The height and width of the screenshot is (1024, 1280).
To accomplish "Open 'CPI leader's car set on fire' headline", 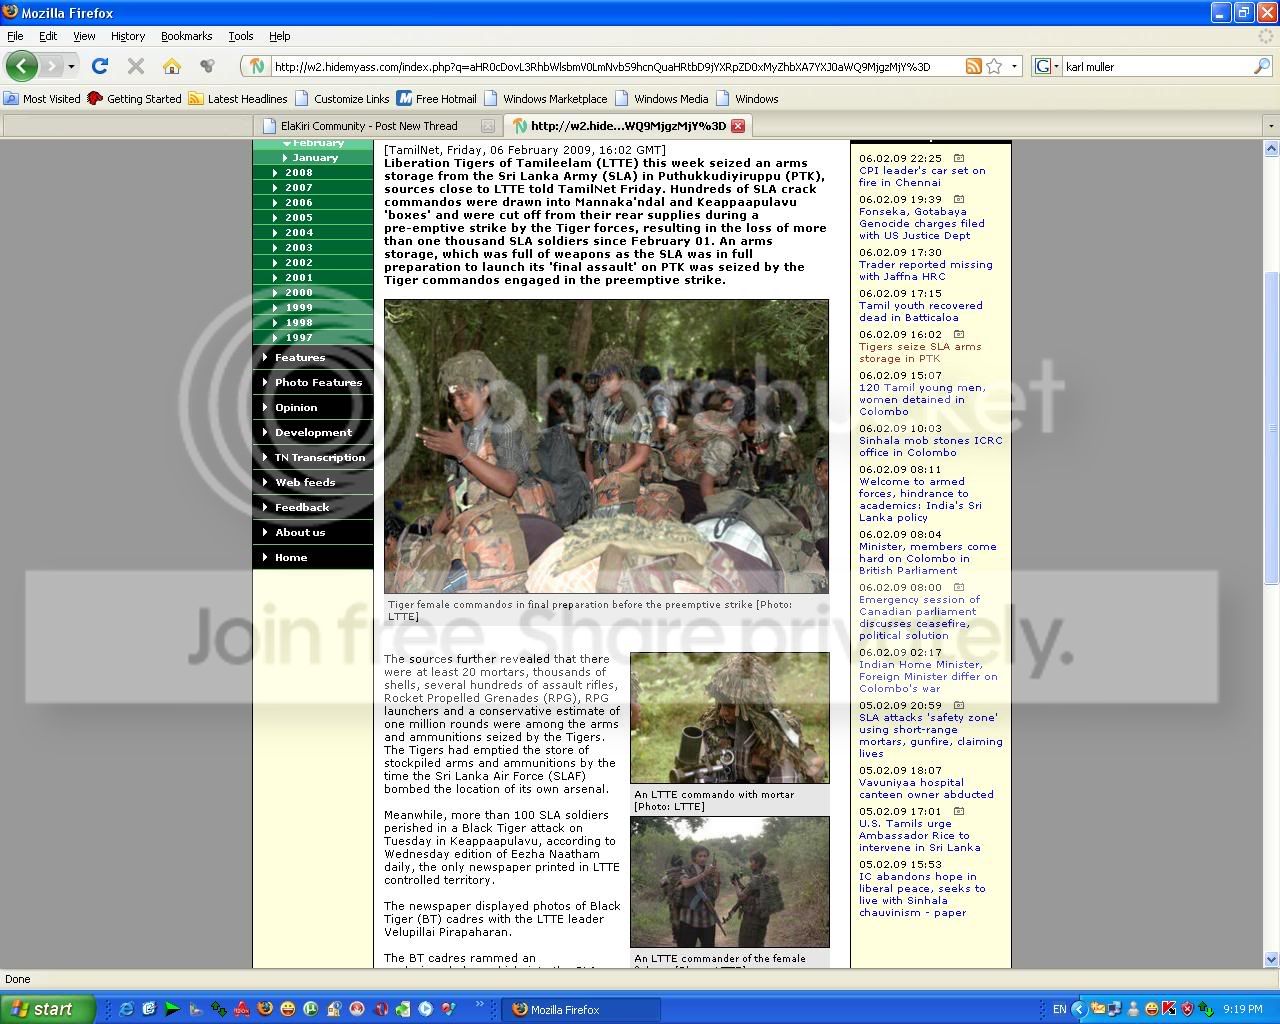I will click(922, 176).
